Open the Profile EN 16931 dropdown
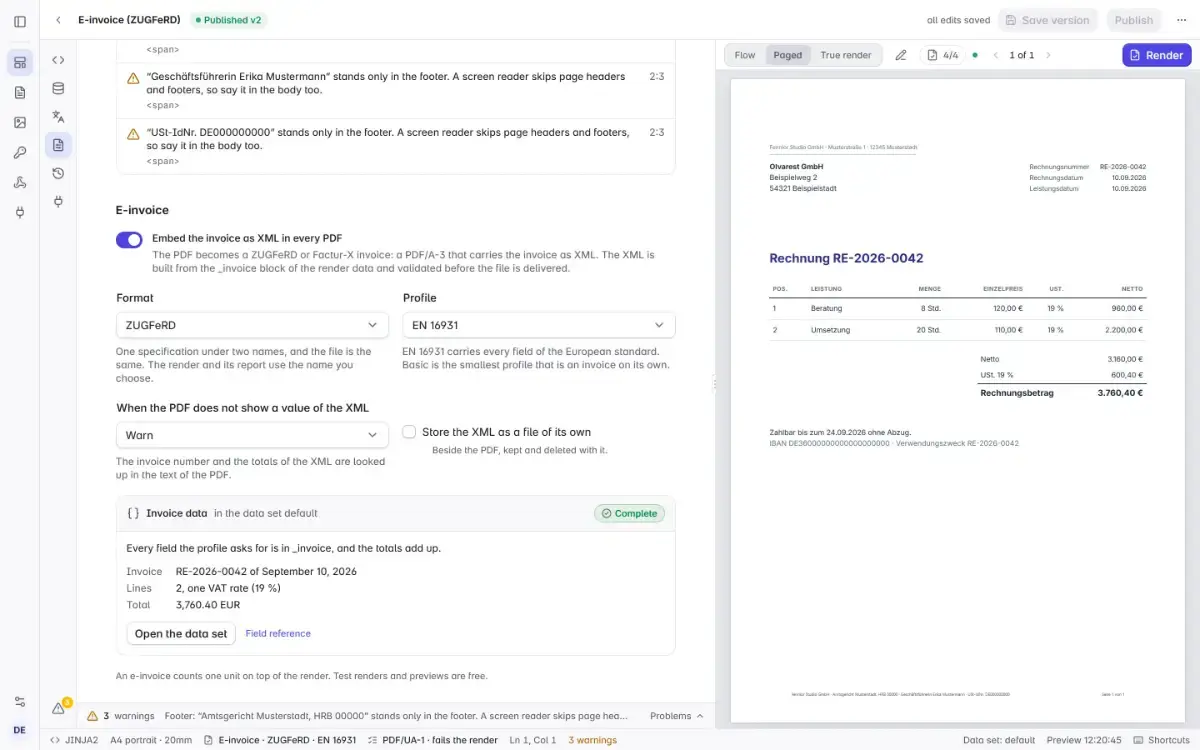 click(539, 325)
